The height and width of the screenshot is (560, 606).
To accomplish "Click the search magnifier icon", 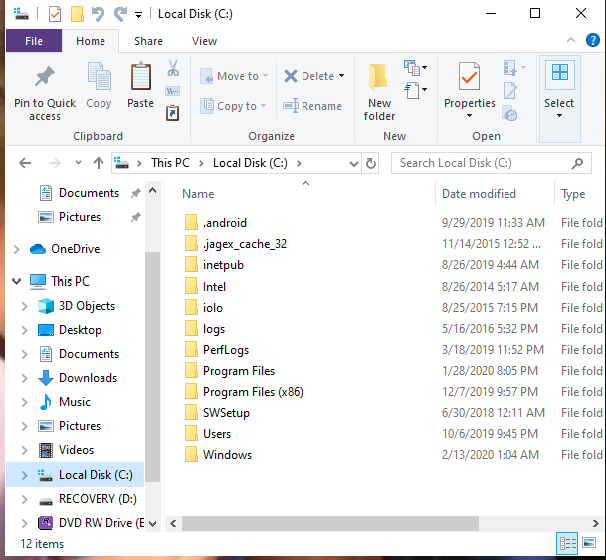I will (577, 163).
